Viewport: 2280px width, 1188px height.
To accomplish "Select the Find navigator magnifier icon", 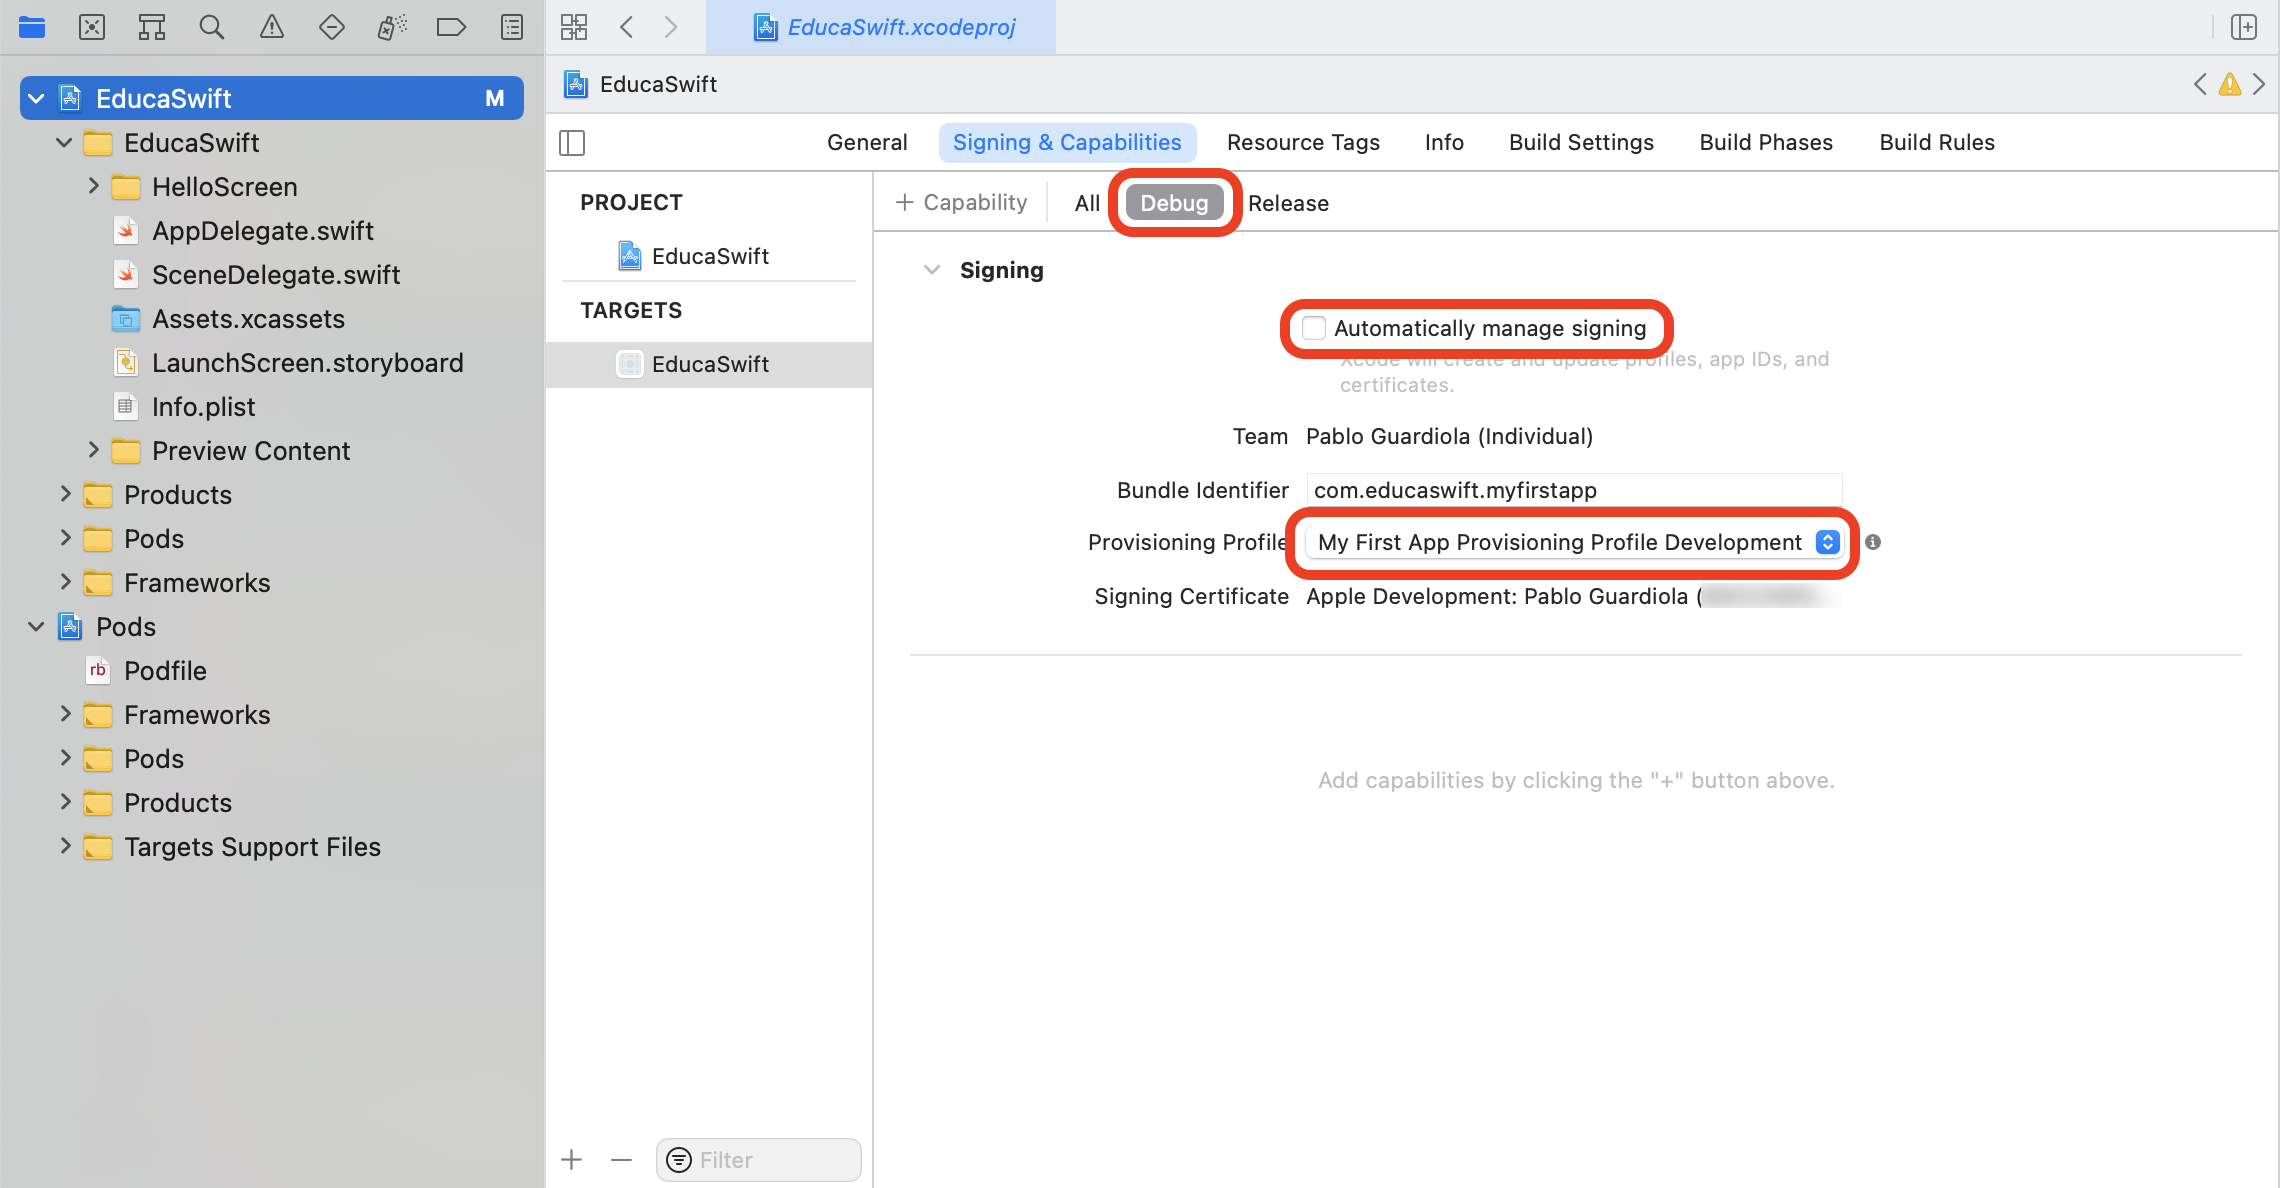I will pyautogui.click(x=211, y=27).
